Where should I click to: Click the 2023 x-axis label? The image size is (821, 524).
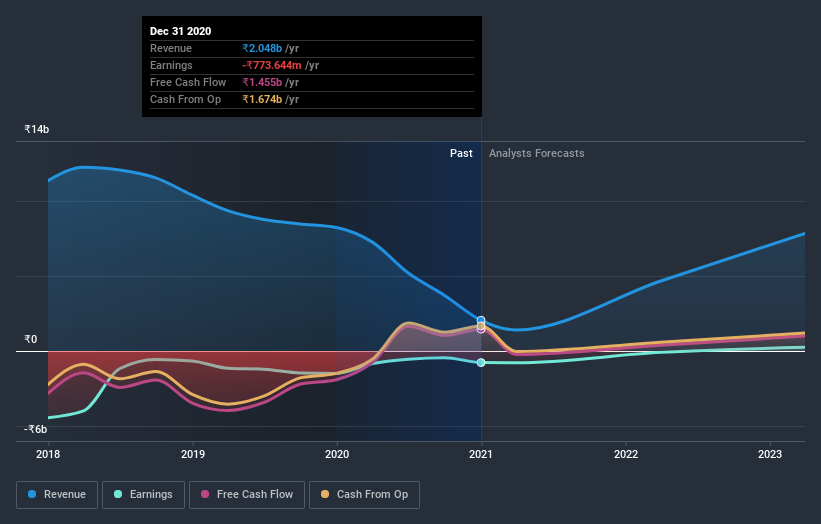pos(770,454)
